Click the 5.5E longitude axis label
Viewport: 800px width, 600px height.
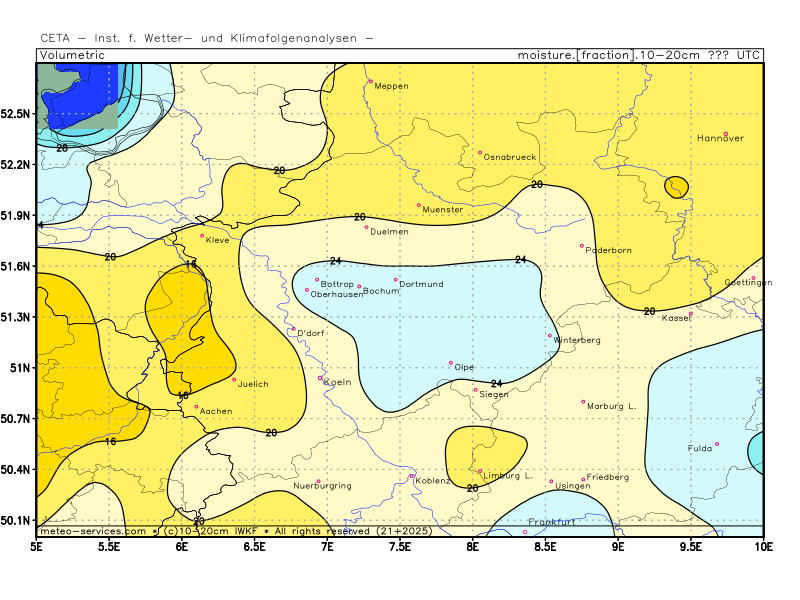[x=109, y=547]
